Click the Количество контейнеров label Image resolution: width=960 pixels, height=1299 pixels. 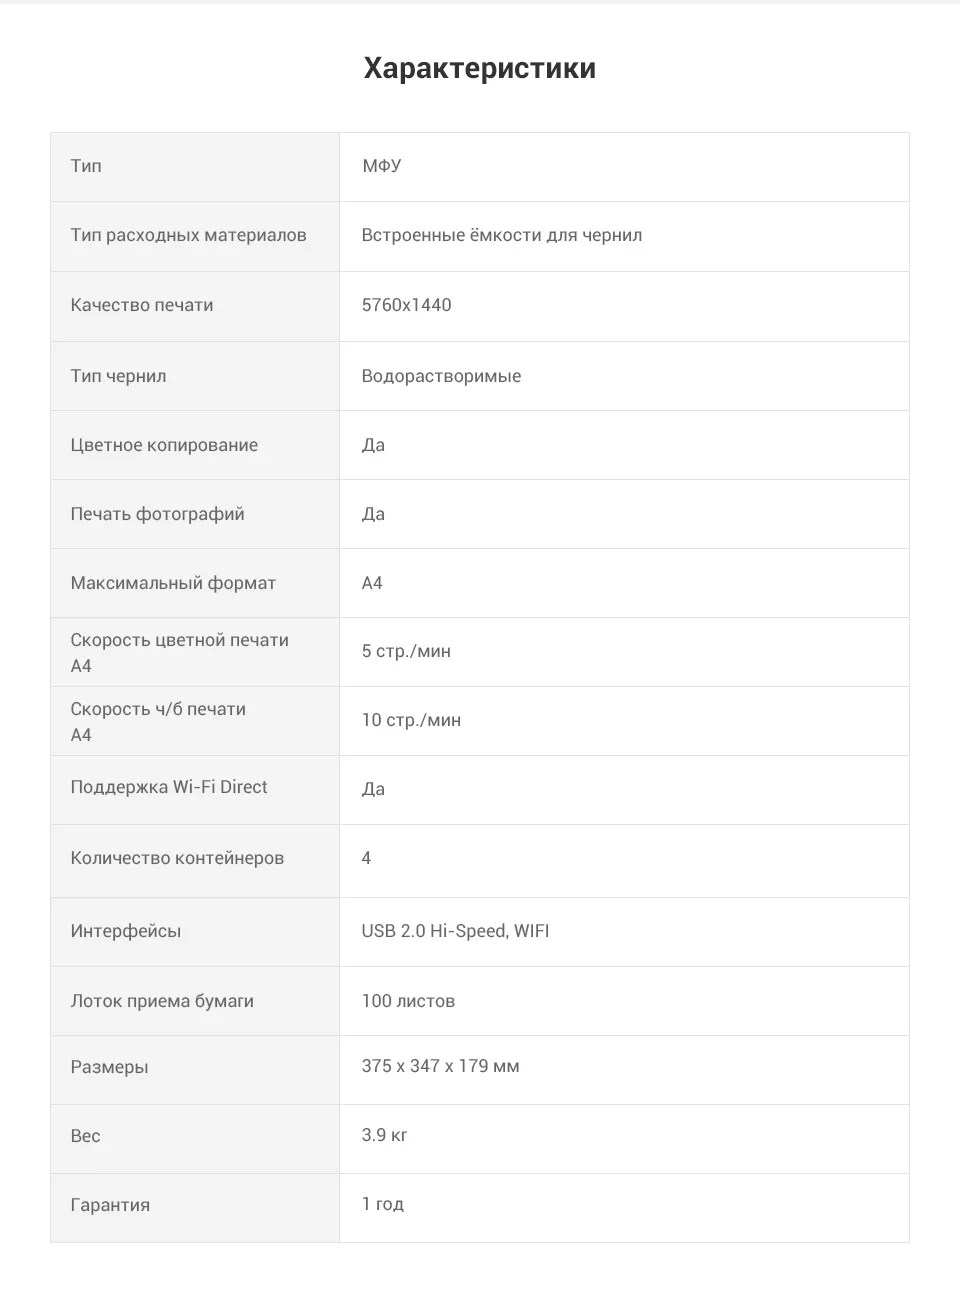(177, 858)
